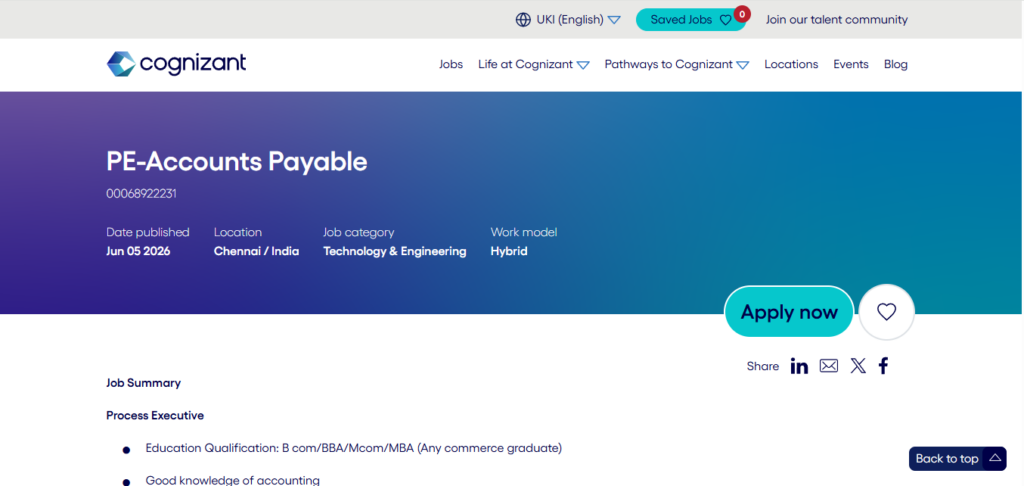Save job with round heart button
This screenshot has width=1024, height=486.
(886, 312)
